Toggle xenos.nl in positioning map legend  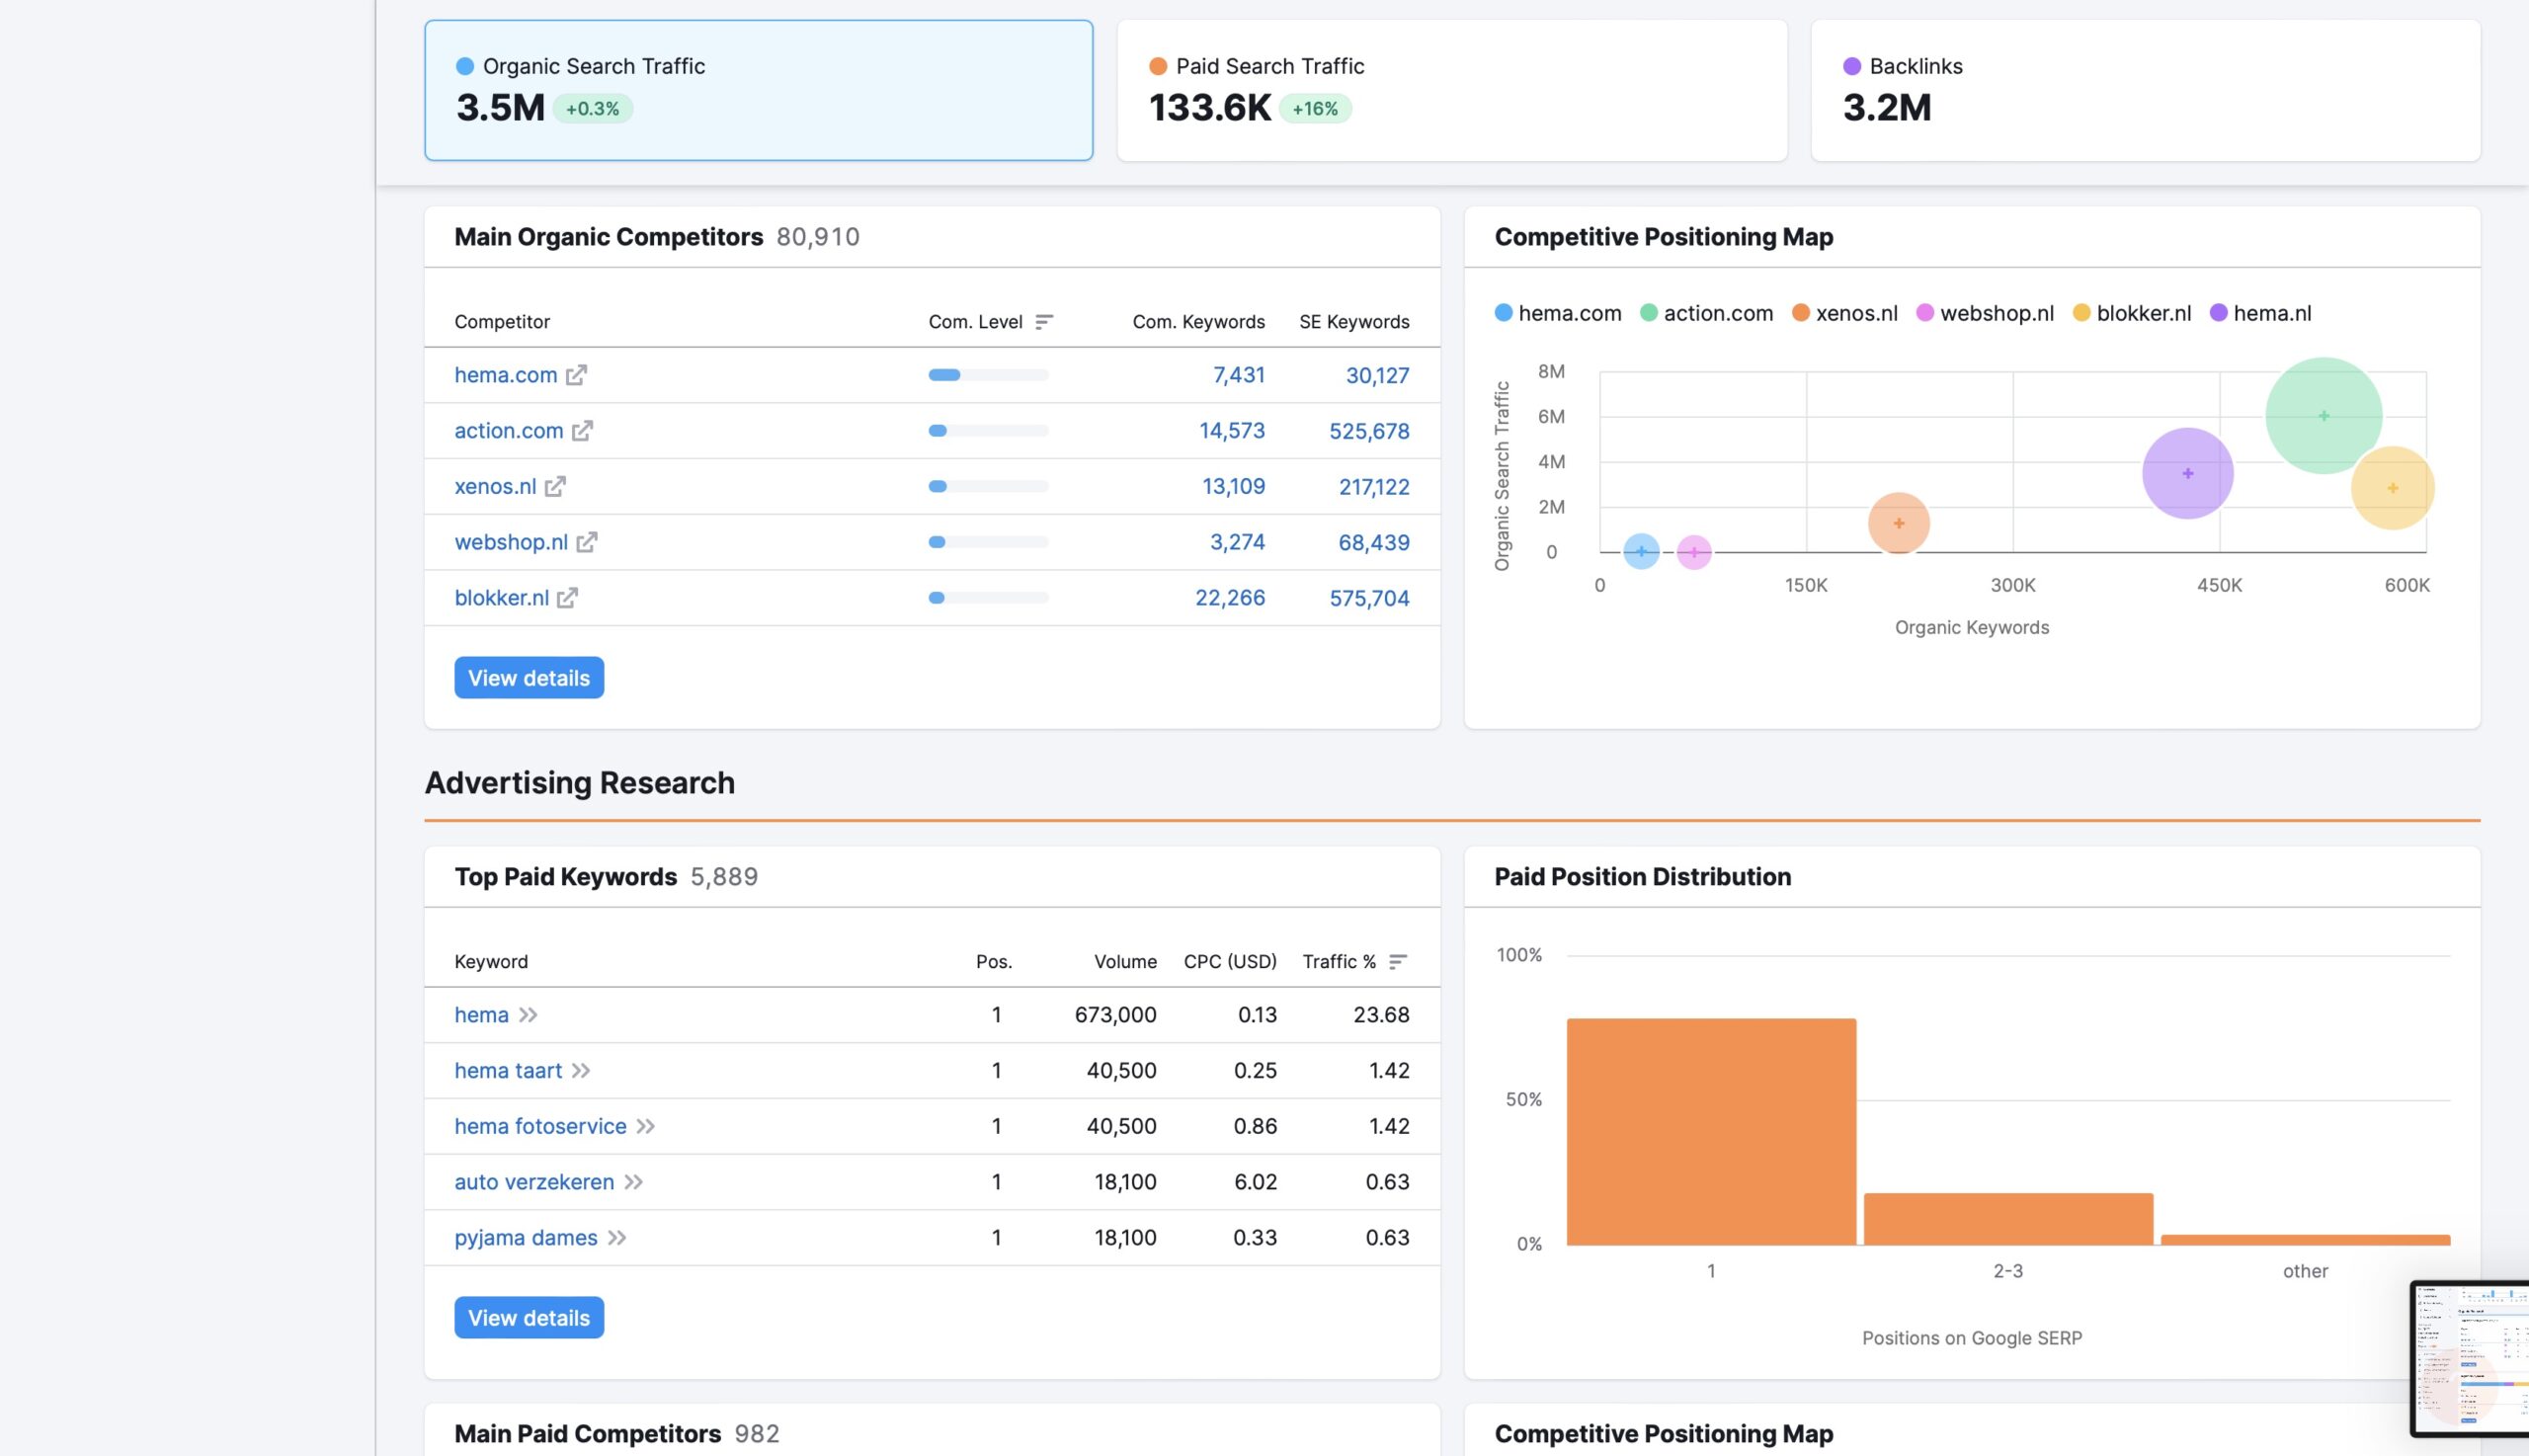pyautogui.click(x=1845, y=313)
